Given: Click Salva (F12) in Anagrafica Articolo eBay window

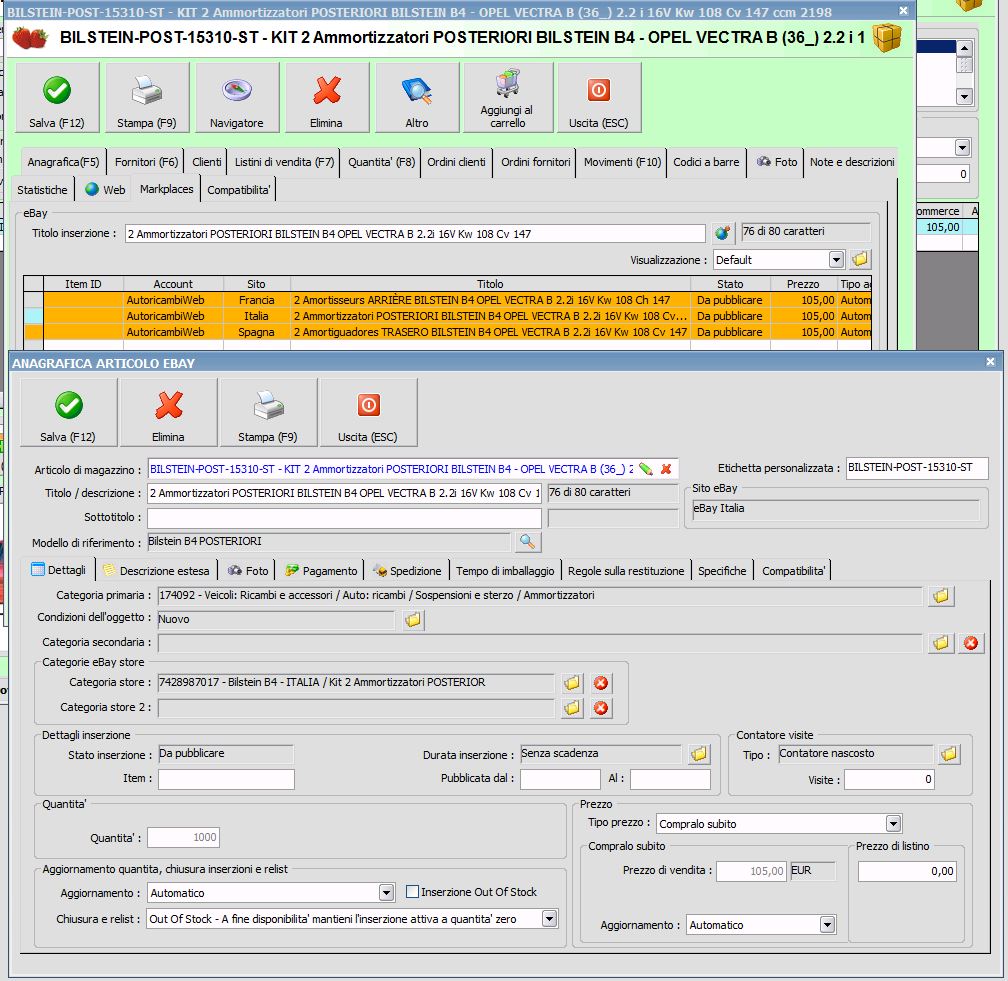Looking at the screenshot, I should pyautogui.click(x=68, y=412).
